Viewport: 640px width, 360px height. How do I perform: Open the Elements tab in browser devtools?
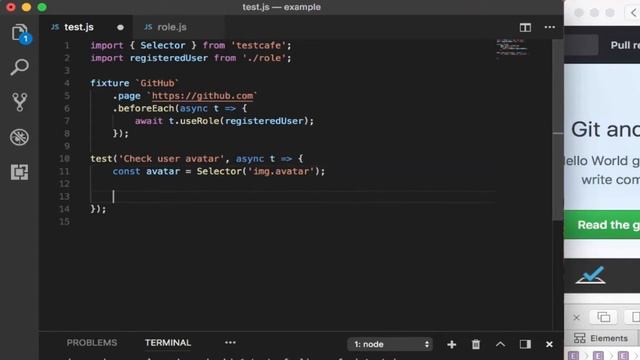pyautogui.click(x=600, y=338)
